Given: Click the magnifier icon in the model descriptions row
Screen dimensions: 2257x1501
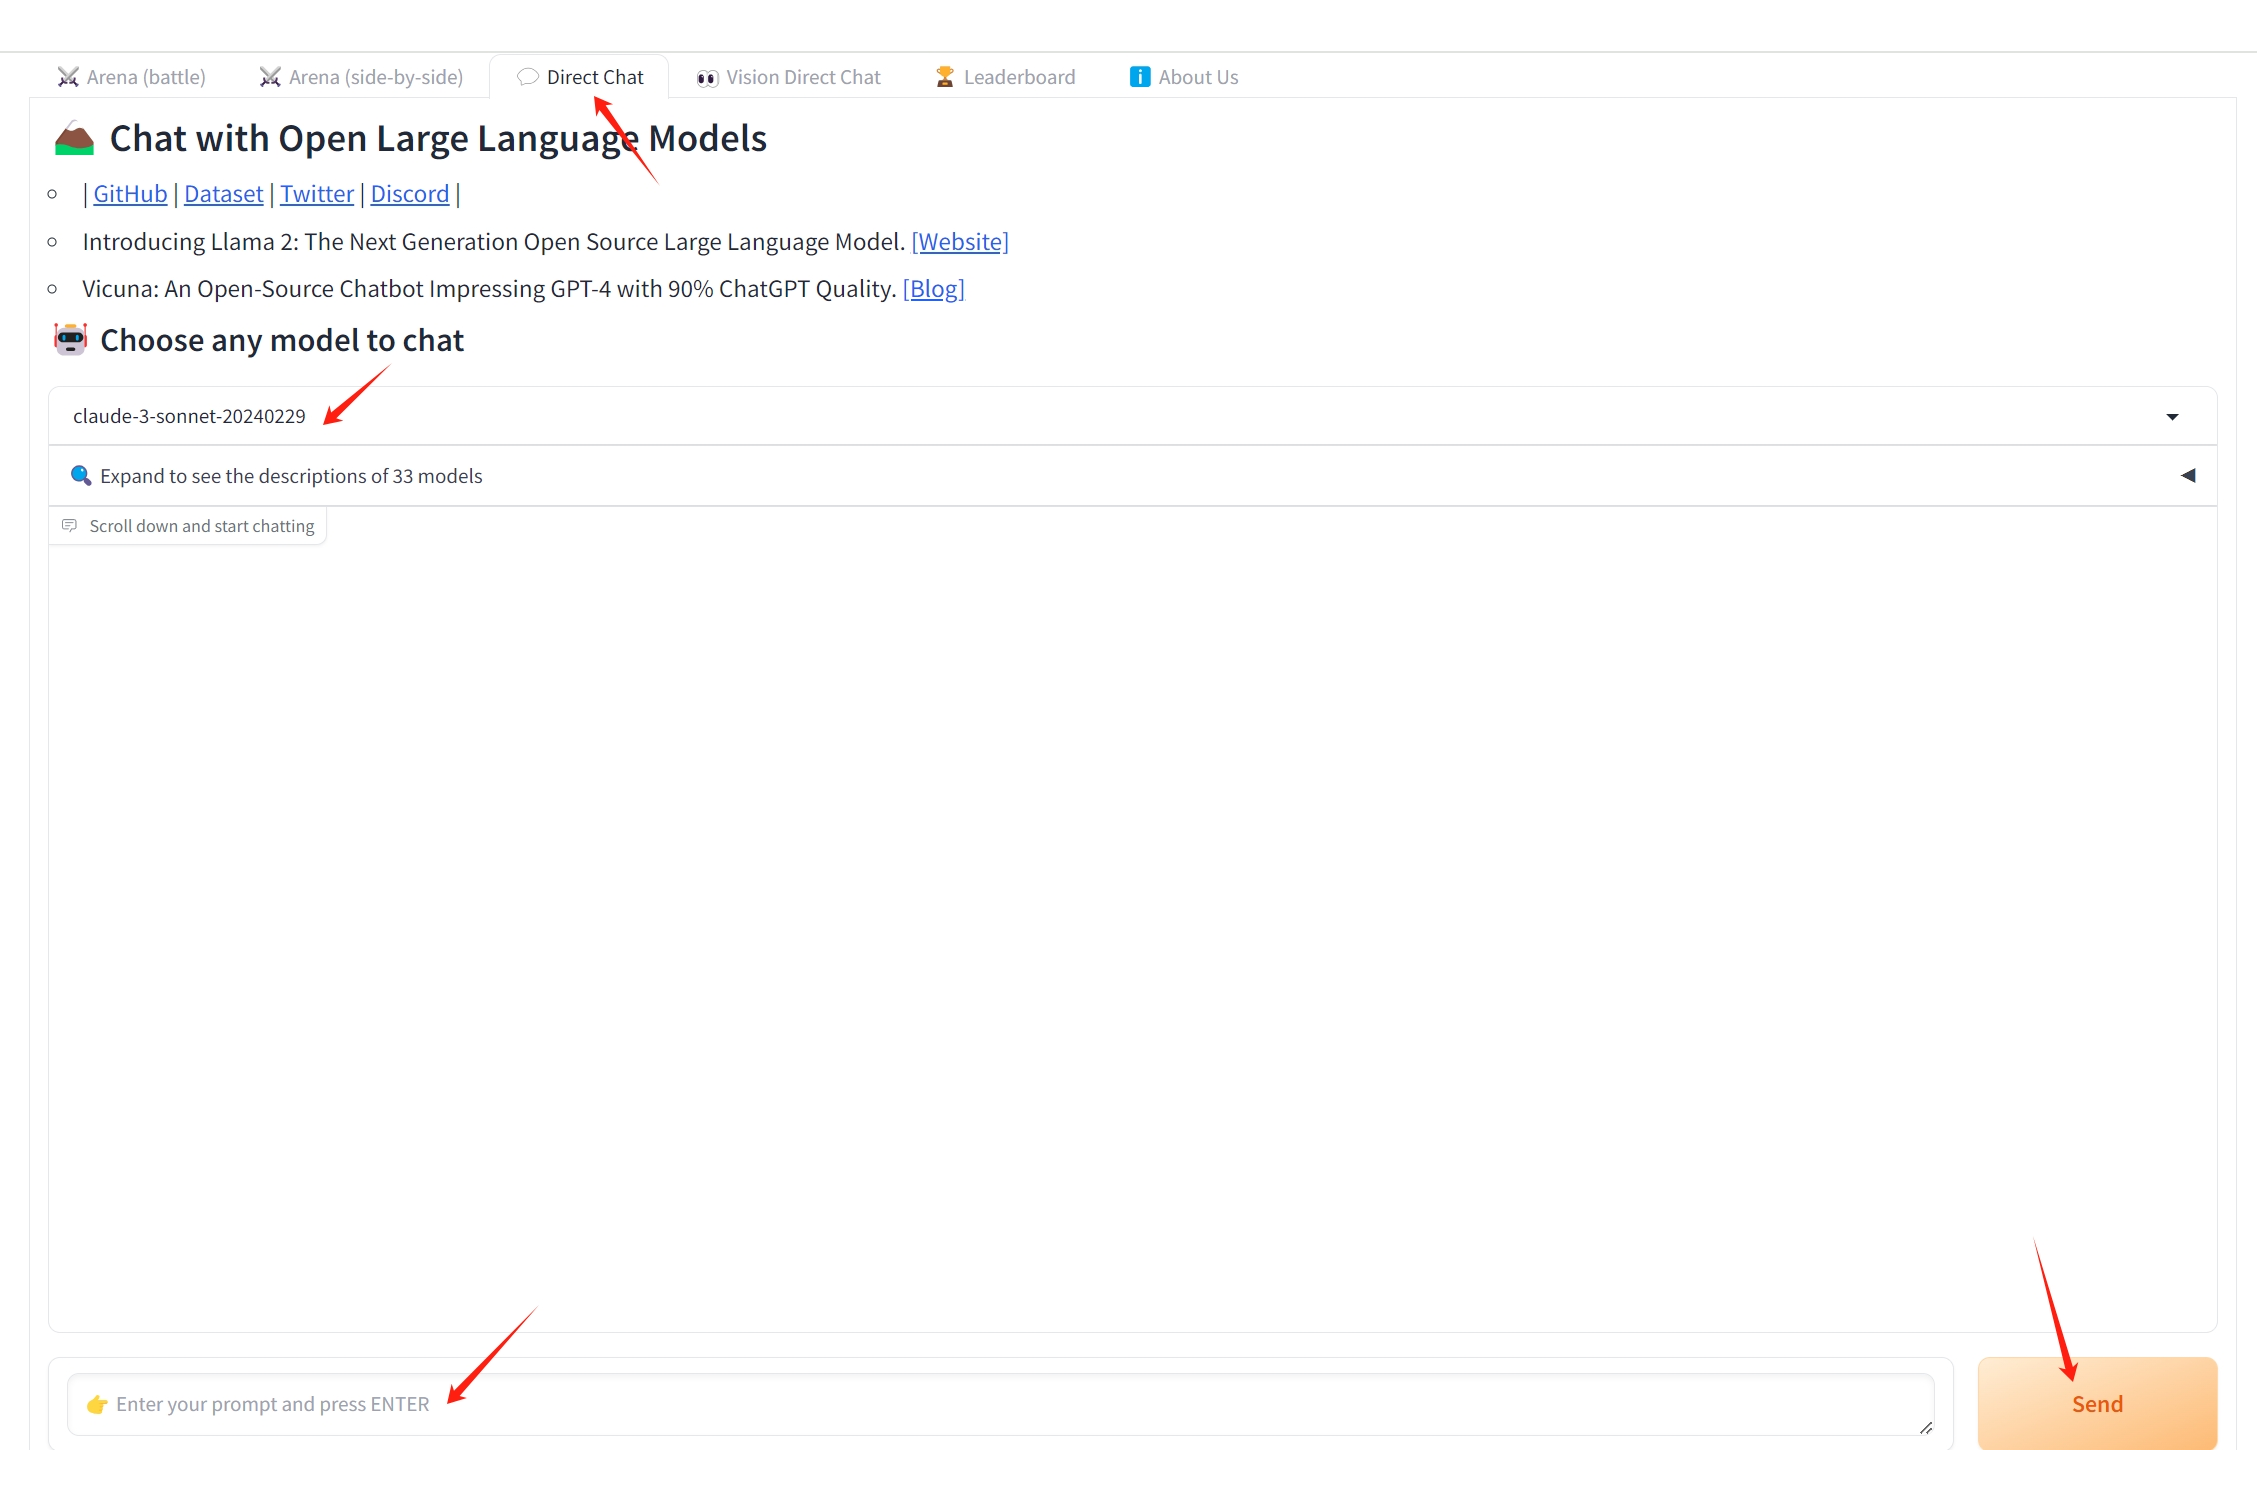Looking at the screenshot, I should pyautogui.click(x=81, y=476).
